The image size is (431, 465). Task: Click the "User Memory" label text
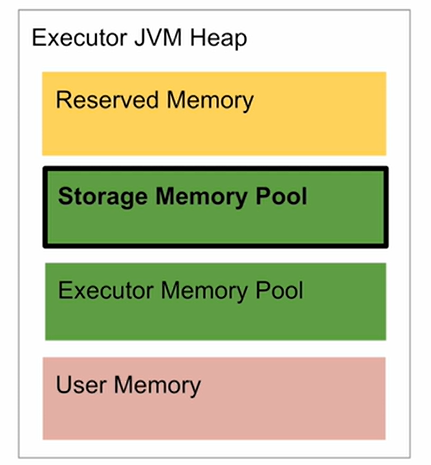click(x=128, y=386)
